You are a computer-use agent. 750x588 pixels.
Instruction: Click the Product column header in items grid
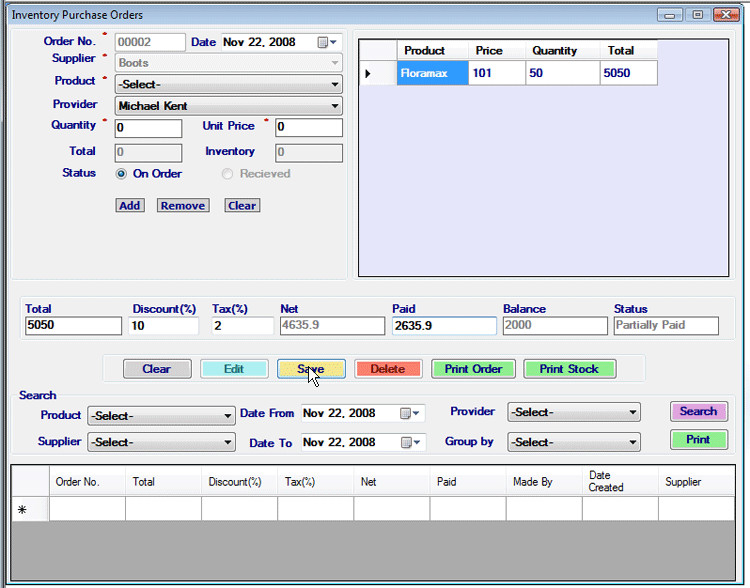click(x=432, y=50)
